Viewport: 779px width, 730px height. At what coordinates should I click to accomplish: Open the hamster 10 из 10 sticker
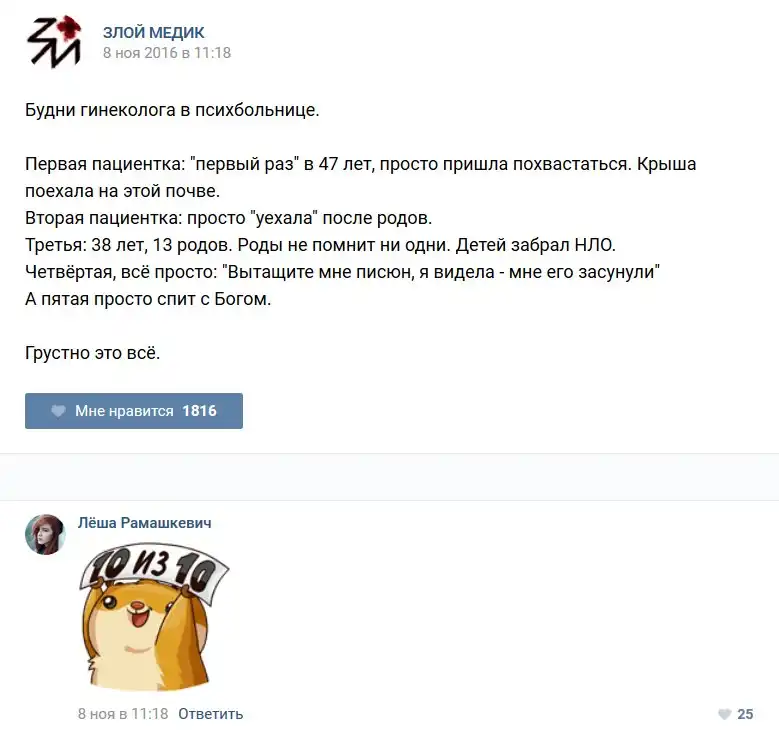point(153,617)
